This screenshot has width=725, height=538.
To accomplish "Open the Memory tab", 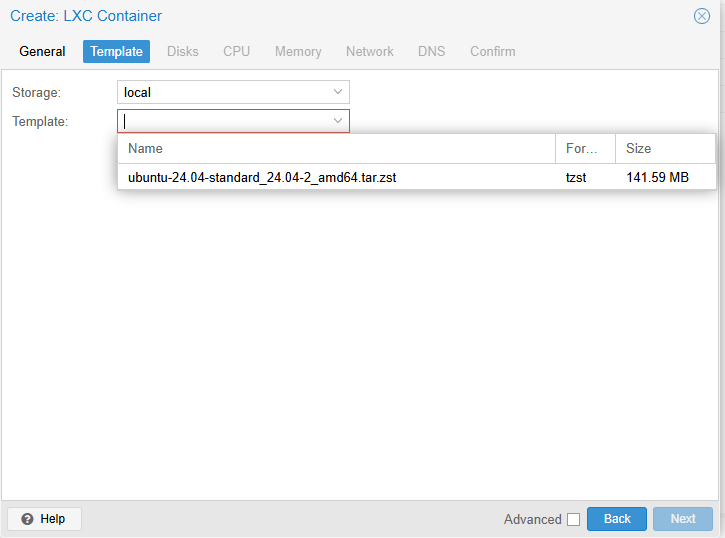I will [x=298, y=51].
